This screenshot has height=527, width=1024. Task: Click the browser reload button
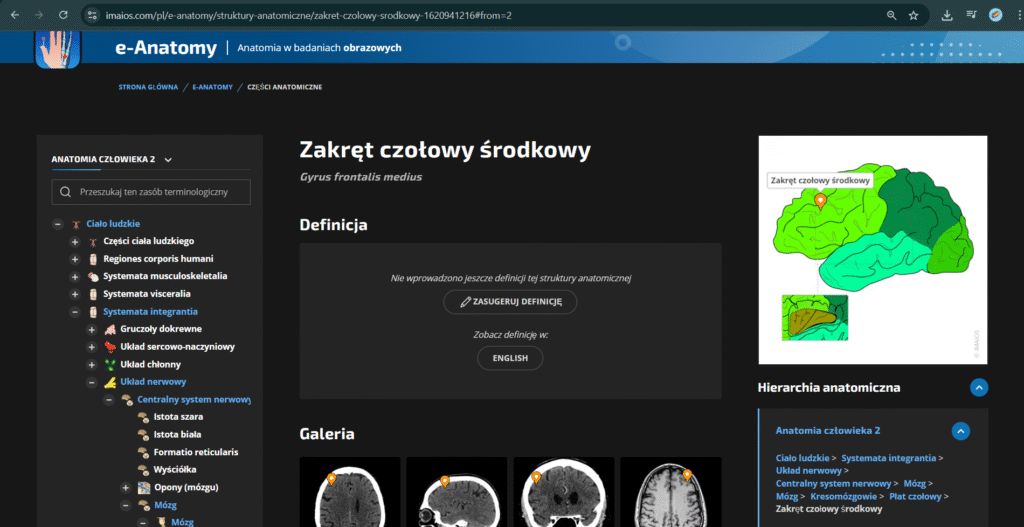63,15
